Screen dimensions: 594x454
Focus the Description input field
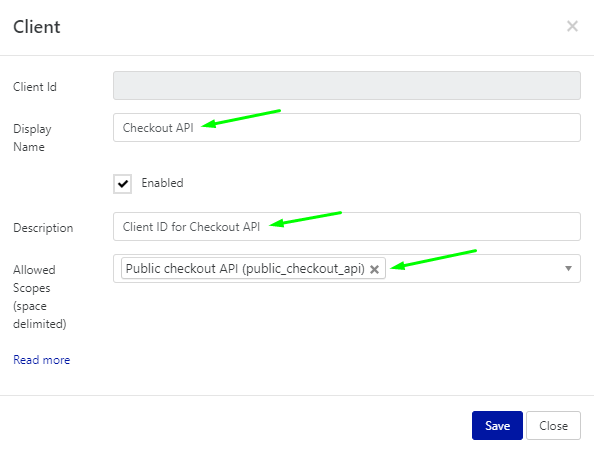click(x=347, y=227)
